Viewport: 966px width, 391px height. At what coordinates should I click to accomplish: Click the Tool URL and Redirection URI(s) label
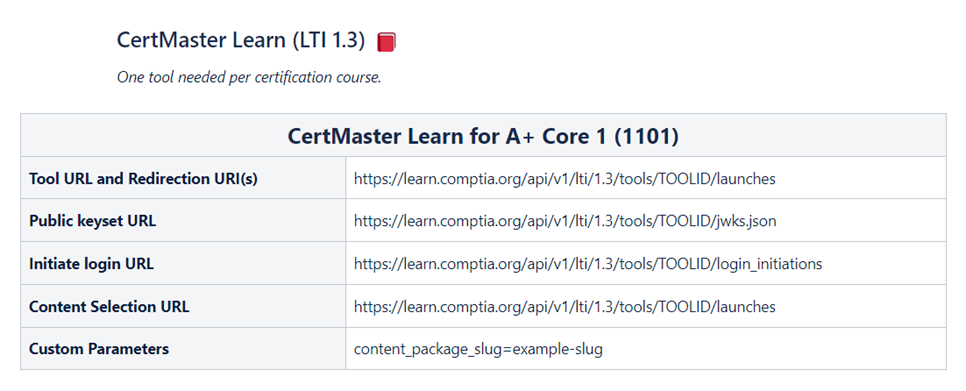[x=143, y=179]
